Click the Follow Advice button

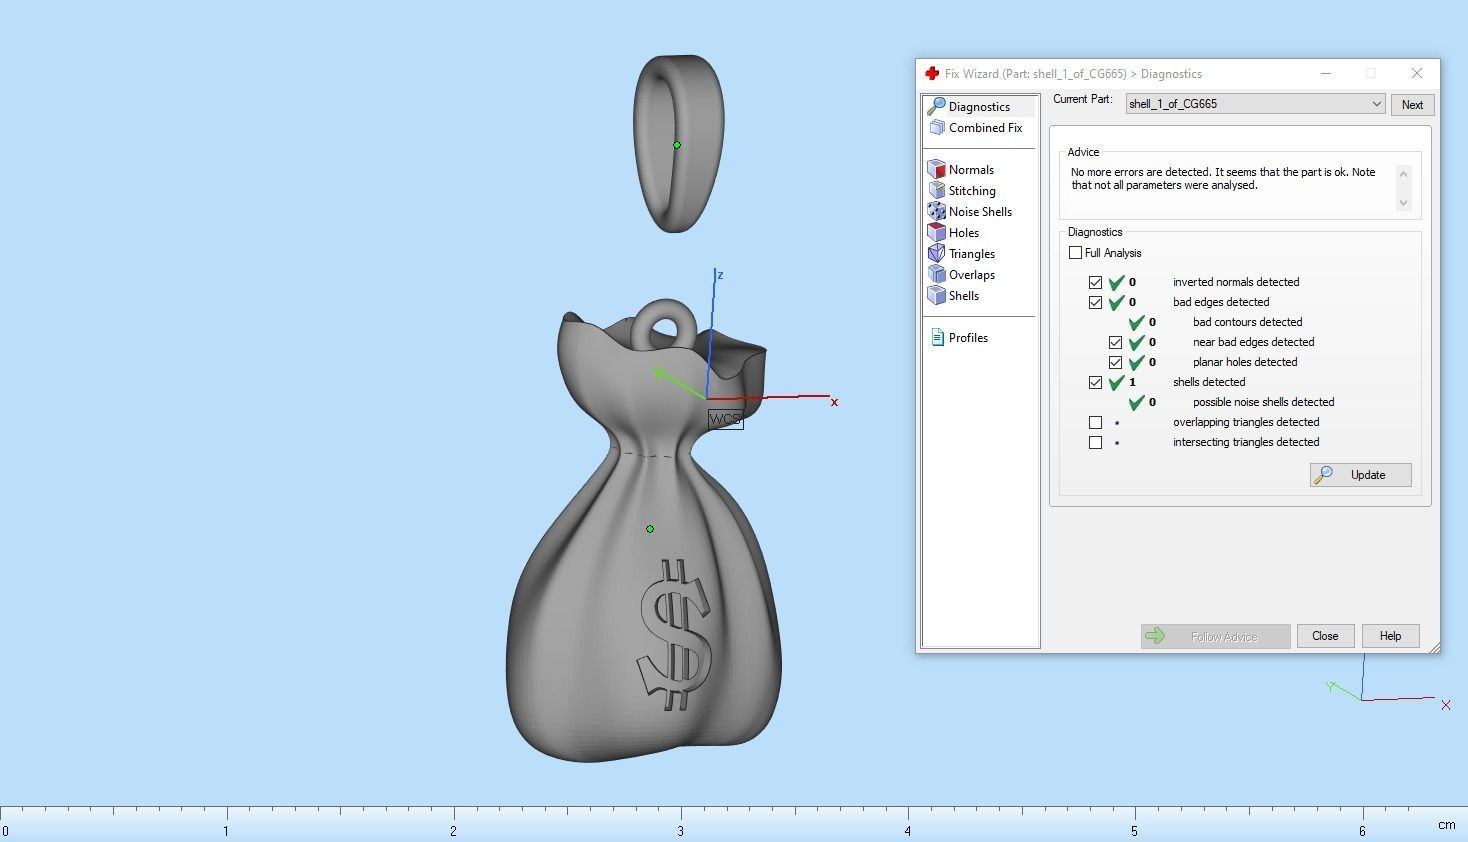point(1215,637)
